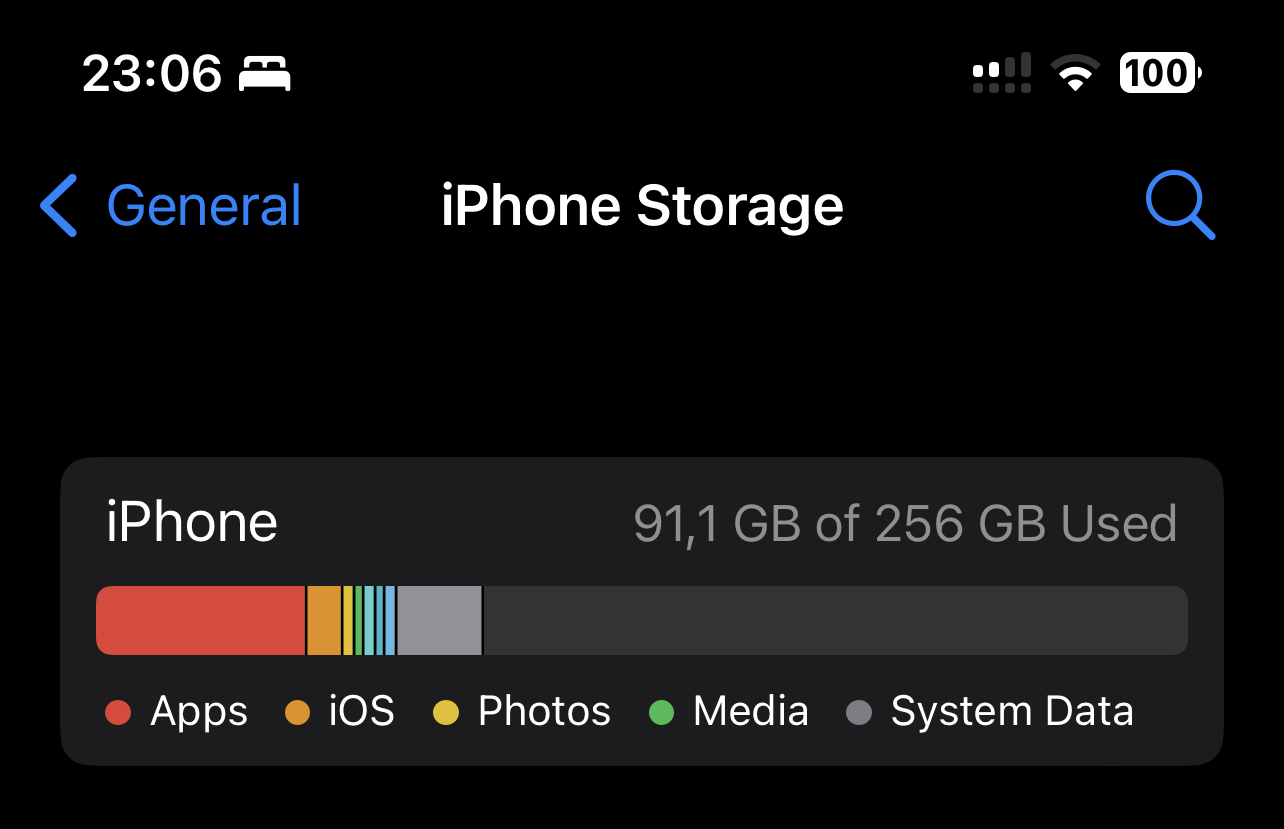Tap the 91,1 GB of 256 GB Used text

pos(905,524)
